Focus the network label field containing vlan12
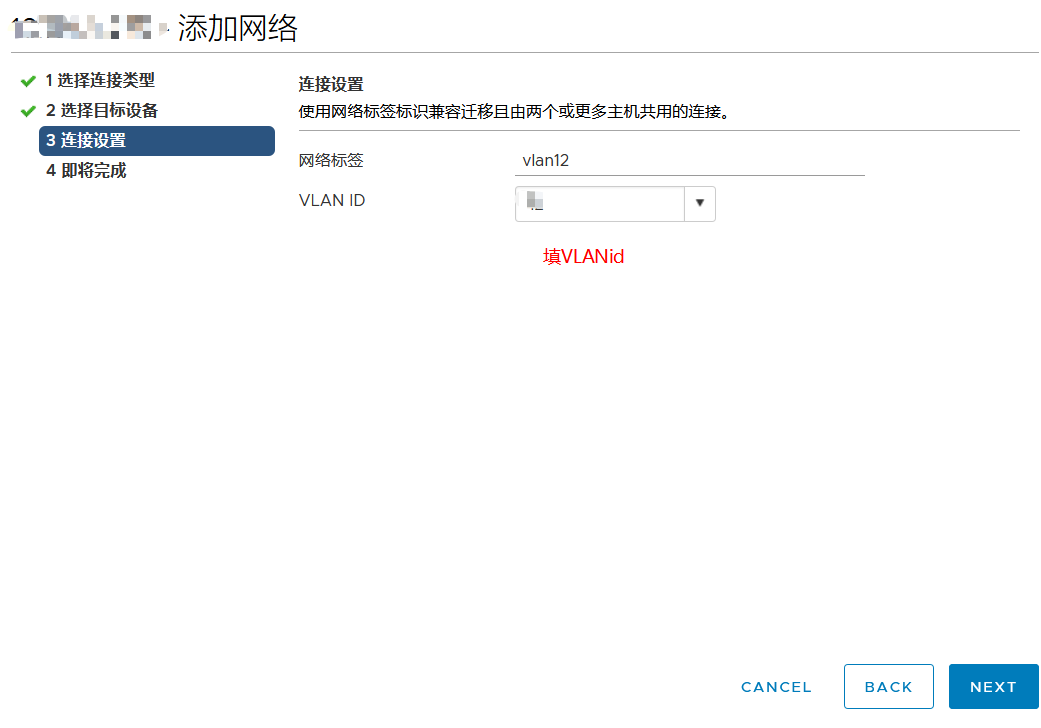Viewport: 1041px width, 728px height. (690, 161)
